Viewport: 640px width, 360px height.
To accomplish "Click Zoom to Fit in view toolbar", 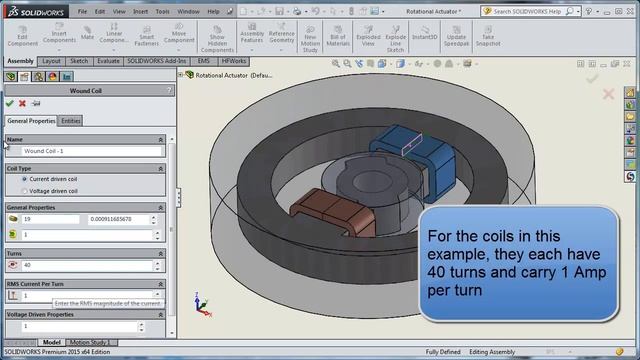I will coord(336,64).
